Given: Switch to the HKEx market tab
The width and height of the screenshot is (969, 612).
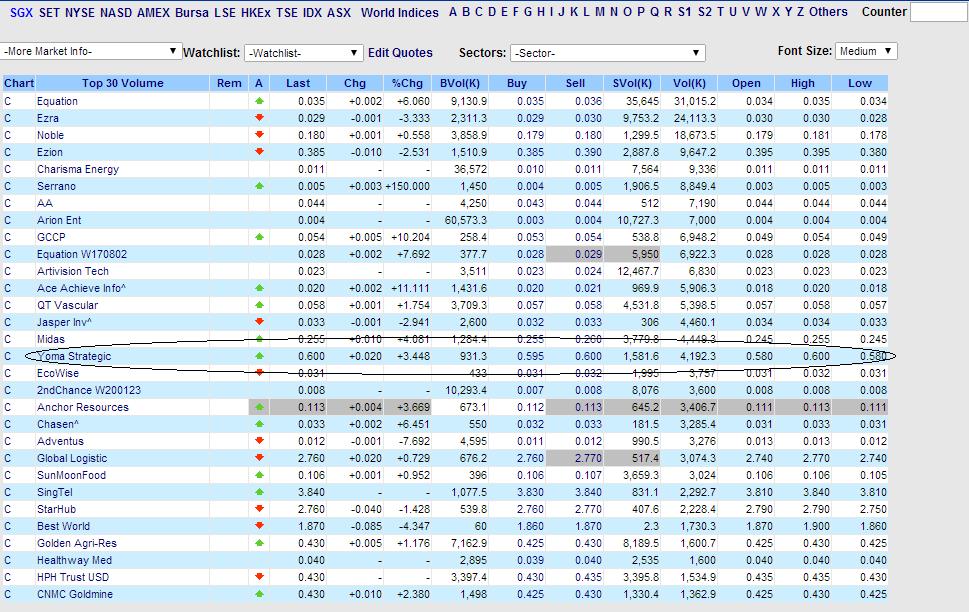Looking at the screenshot, I should [x=256, y=12].
